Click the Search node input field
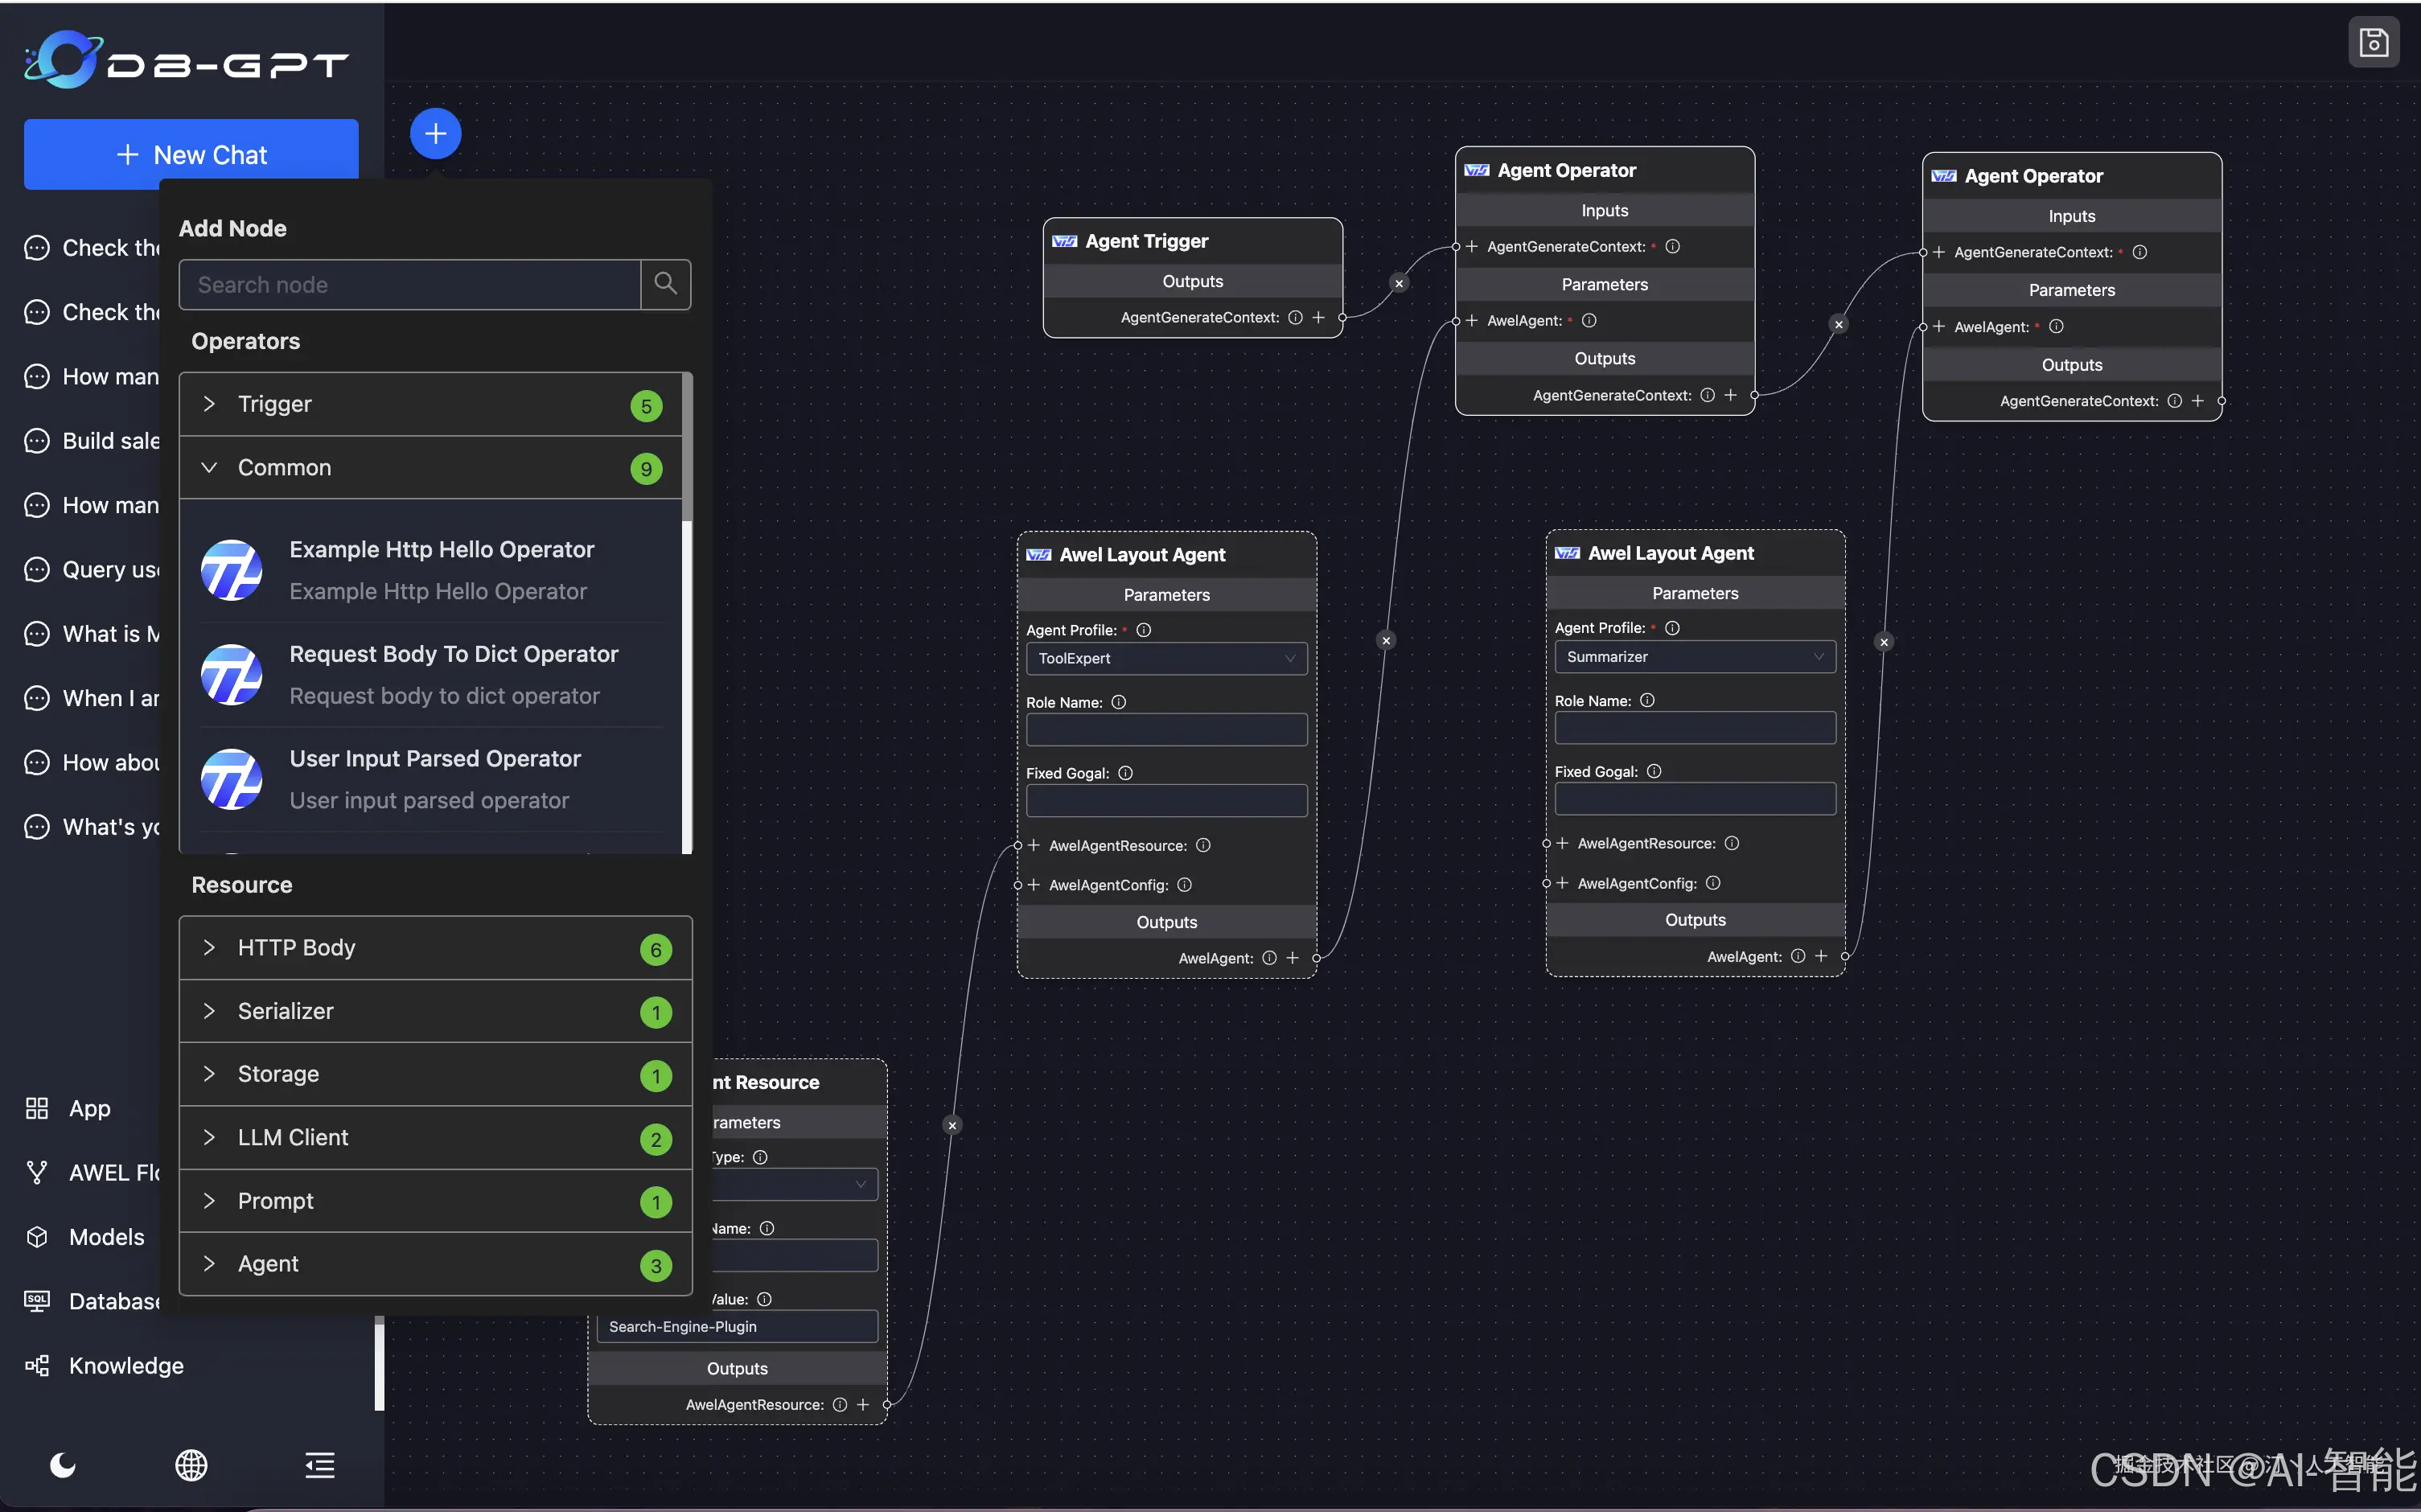Screen dimensions: 2421x1512 pyautogui.click(x=410, y=285)
